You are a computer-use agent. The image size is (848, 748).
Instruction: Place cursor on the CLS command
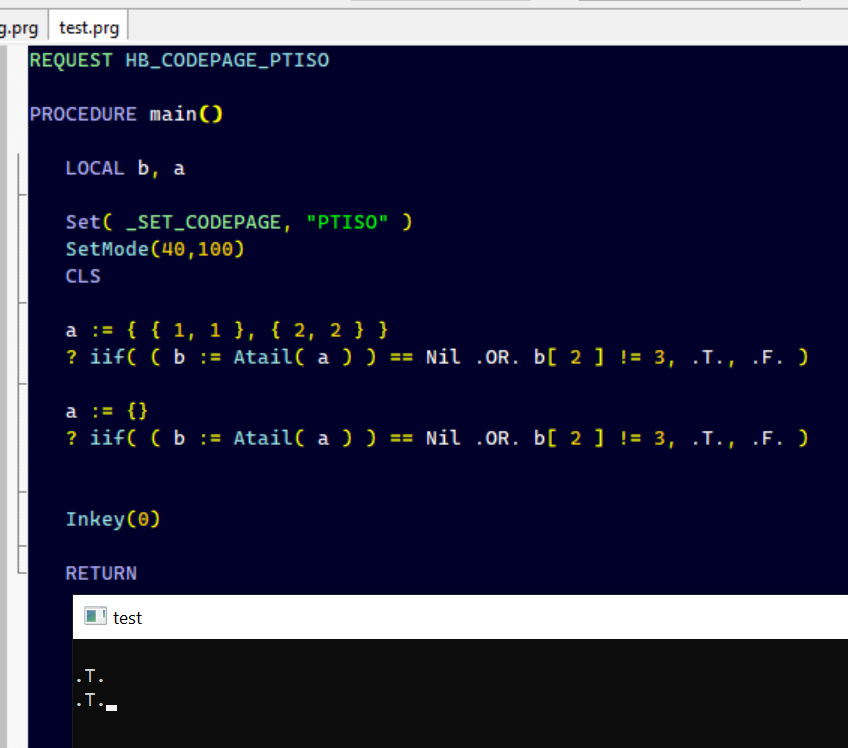(x=83, y=276)
